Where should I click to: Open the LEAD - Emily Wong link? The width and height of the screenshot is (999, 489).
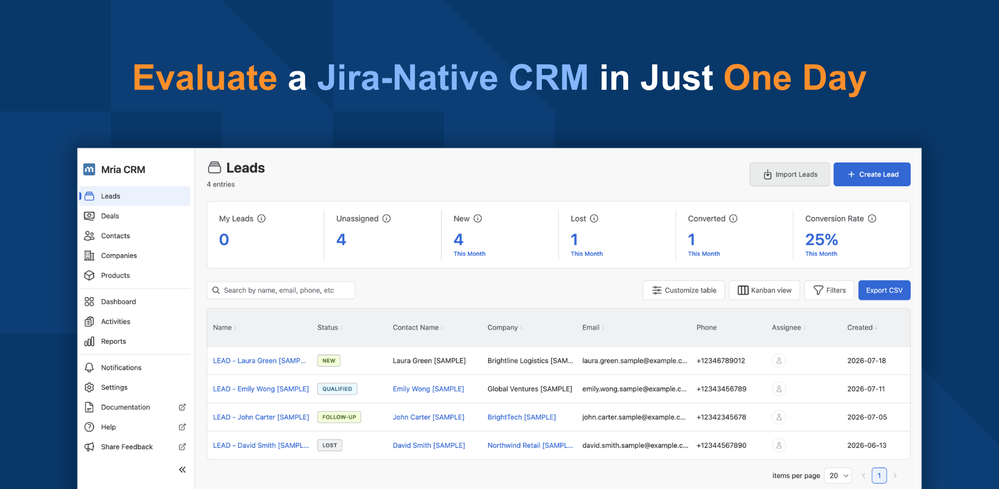coord(261,388)
